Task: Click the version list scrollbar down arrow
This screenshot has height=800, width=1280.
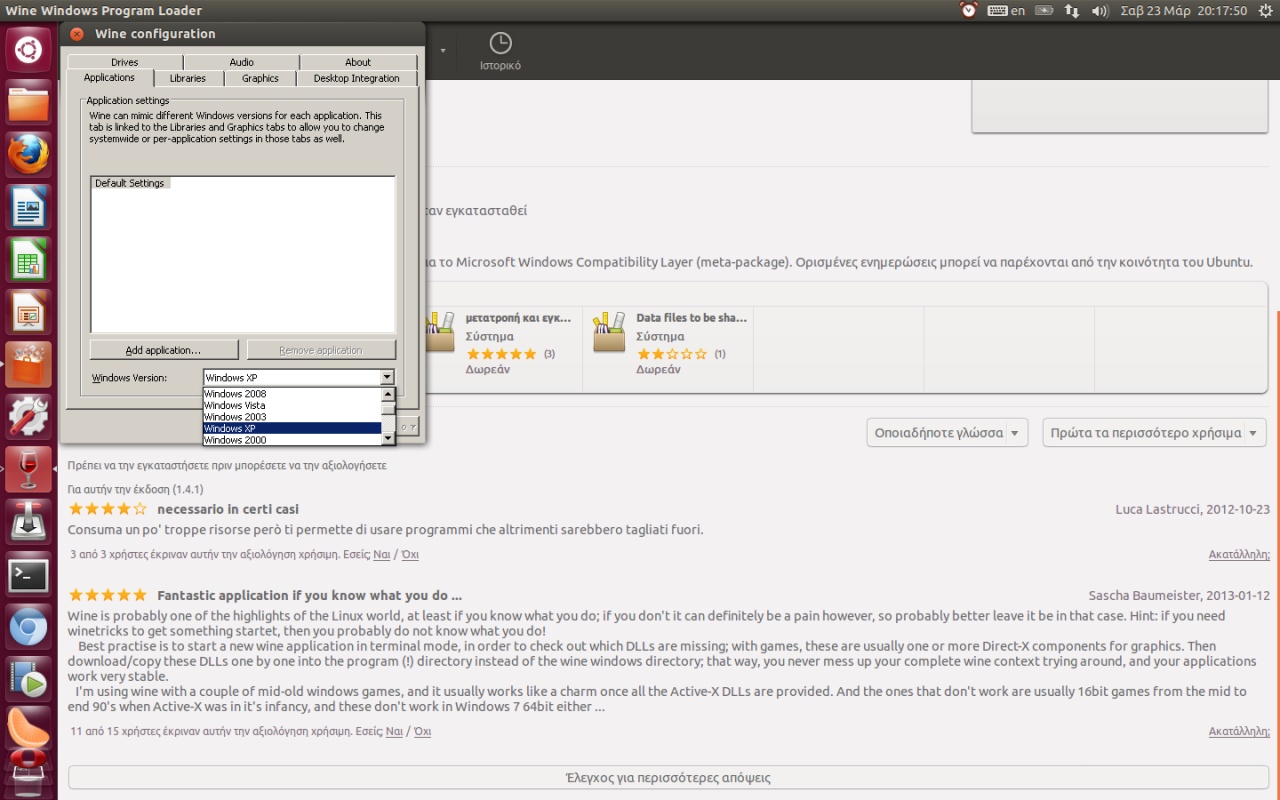Action: 388,439
